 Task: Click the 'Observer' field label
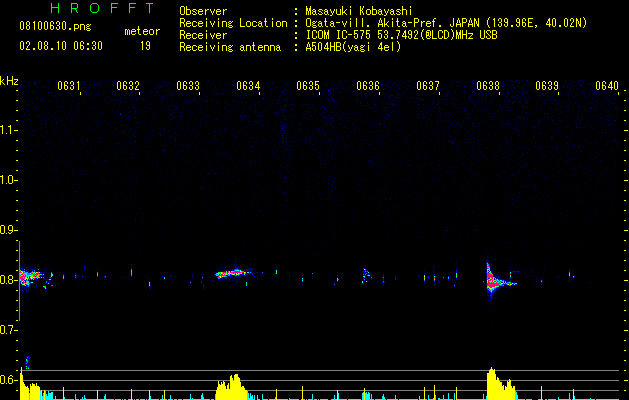coord(203,11)
